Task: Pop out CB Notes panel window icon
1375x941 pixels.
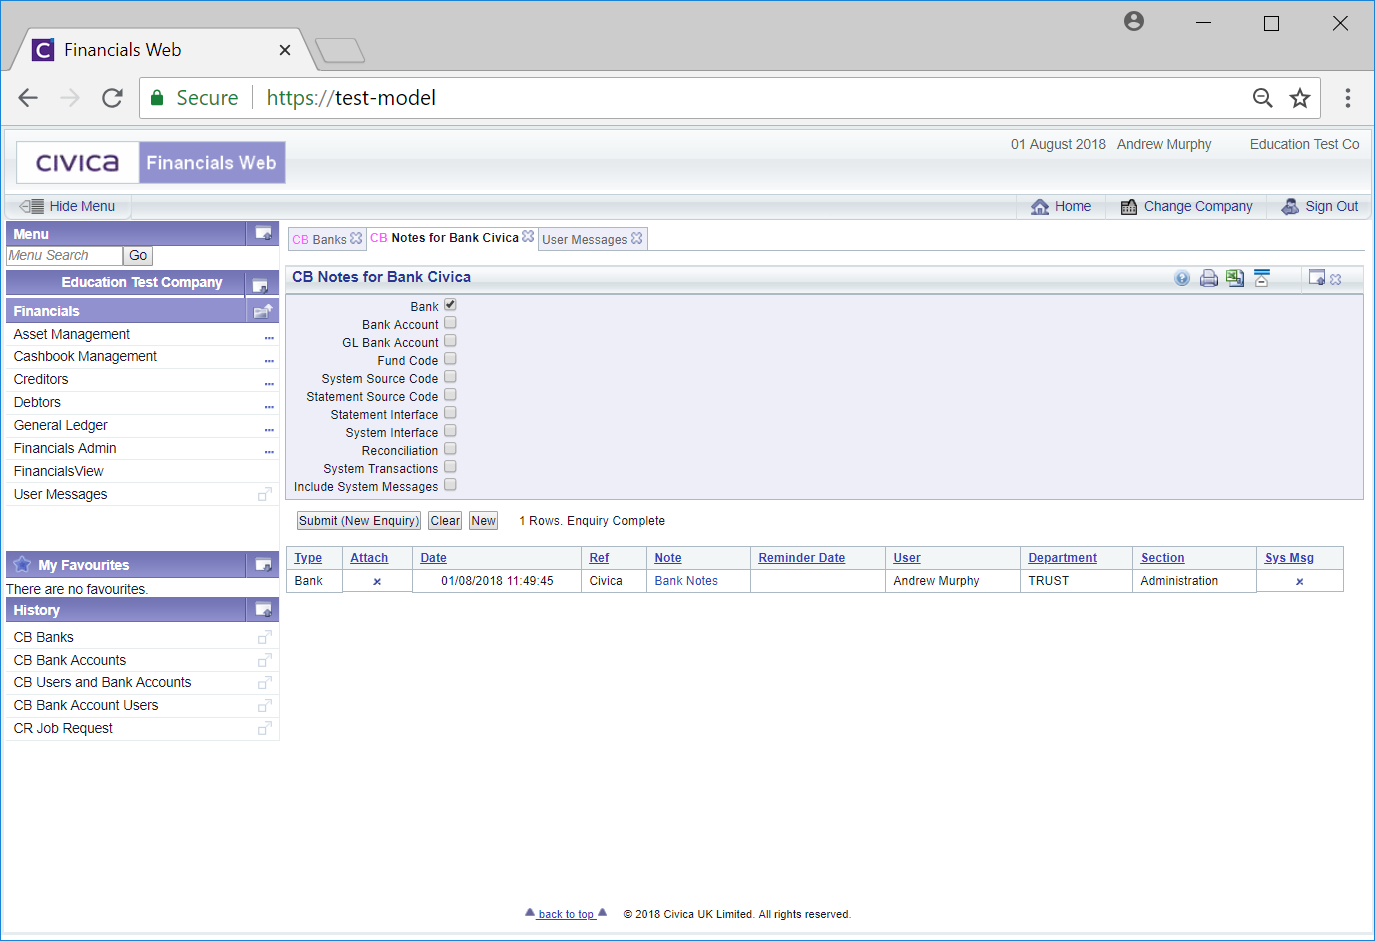Action: tap(1317, 278)
